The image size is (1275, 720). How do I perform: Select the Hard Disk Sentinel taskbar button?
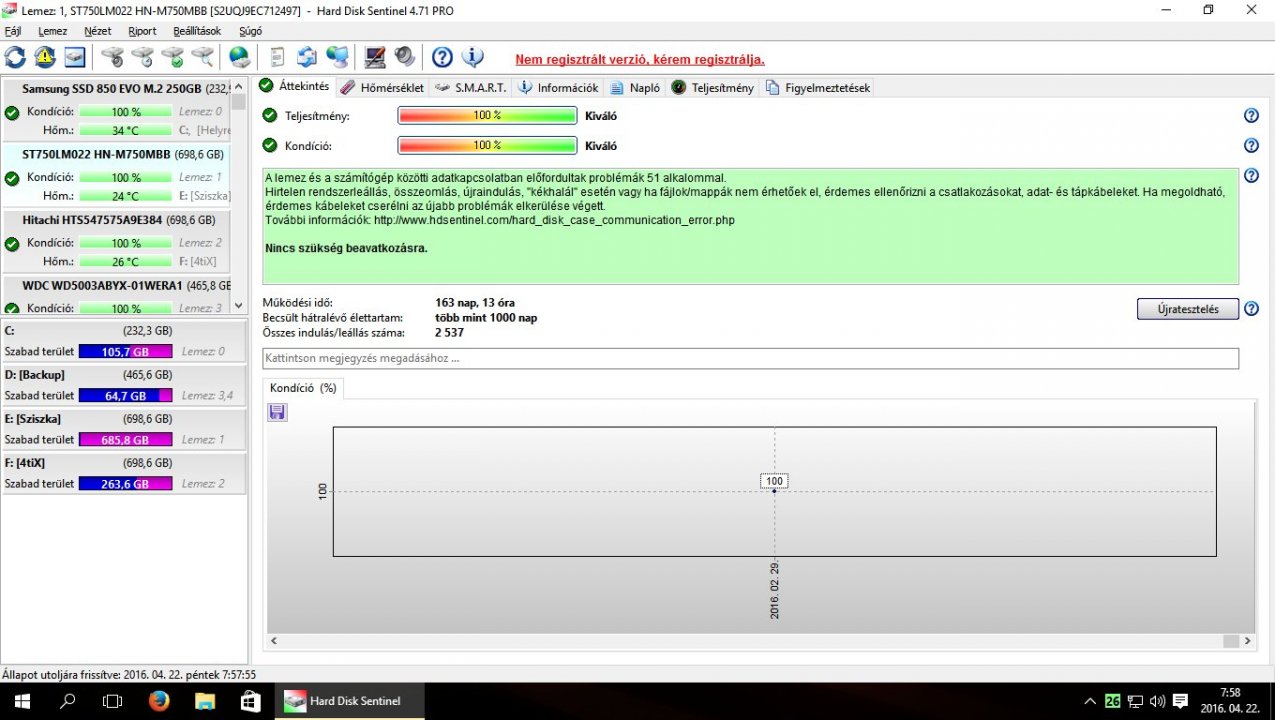click(349, 701)
